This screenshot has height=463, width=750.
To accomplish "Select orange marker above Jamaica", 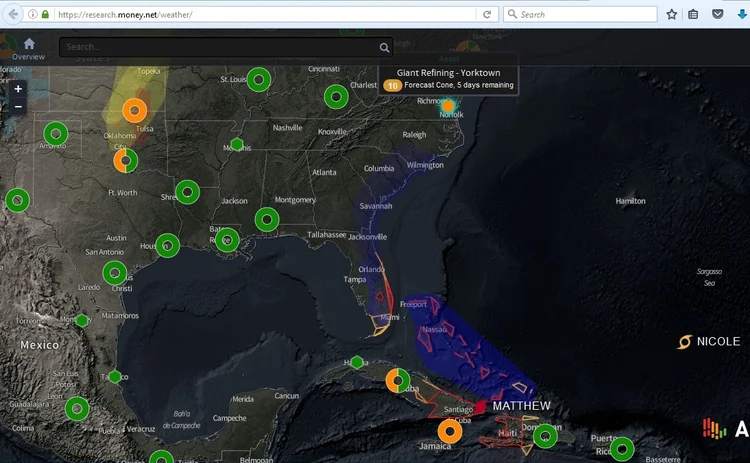I will (450, 431).
